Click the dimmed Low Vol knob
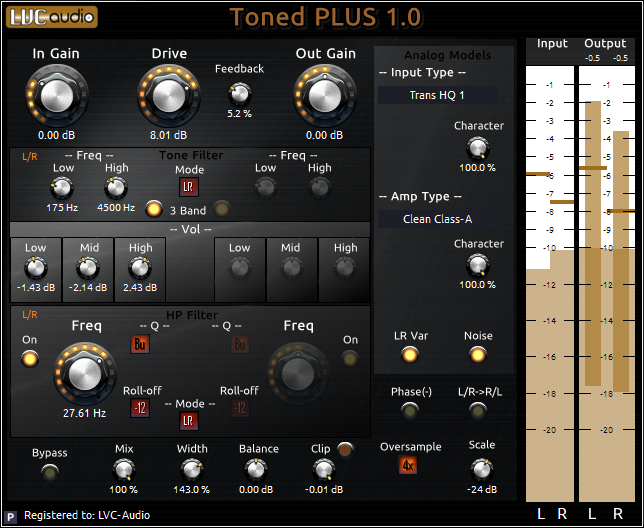Image resolution: width=644 pixels, height=528 pixels. pyautogui.click(x=240, y=269)
